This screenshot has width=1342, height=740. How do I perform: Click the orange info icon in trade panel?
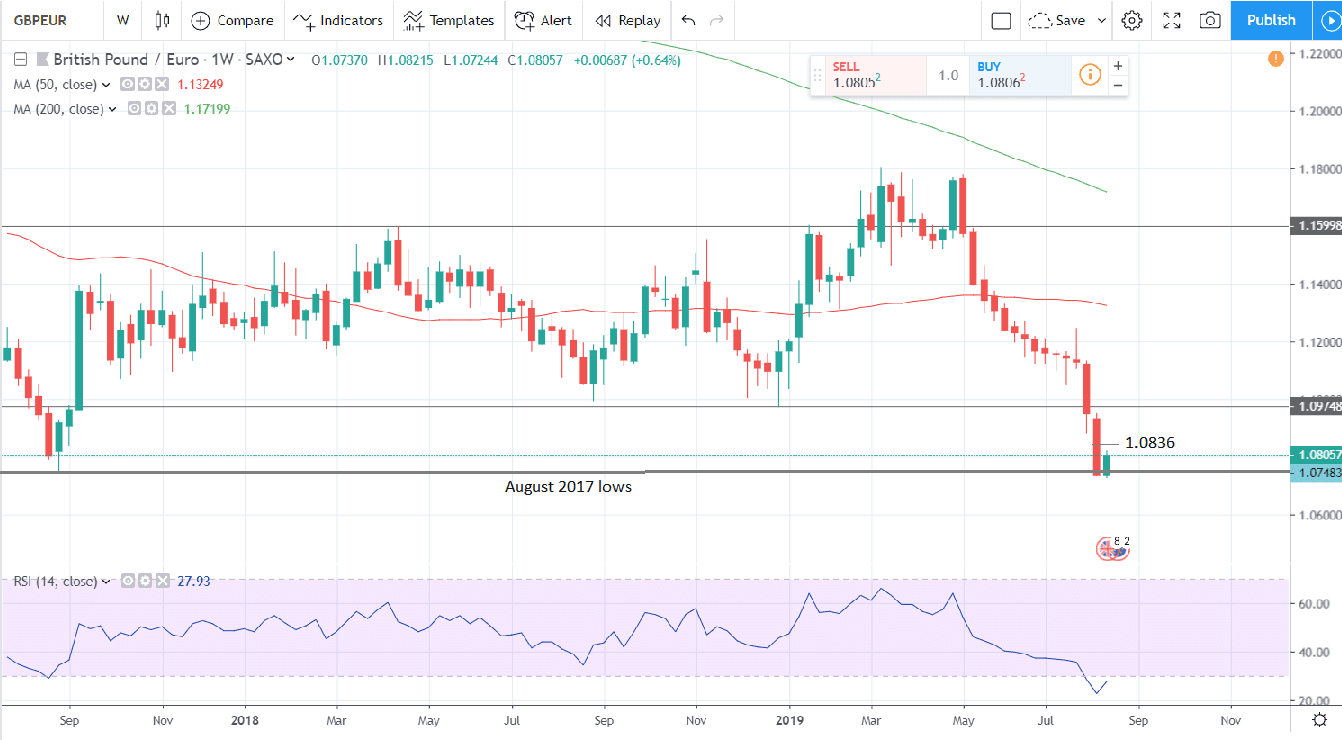pyautogui.click(x=1090, y=74)
